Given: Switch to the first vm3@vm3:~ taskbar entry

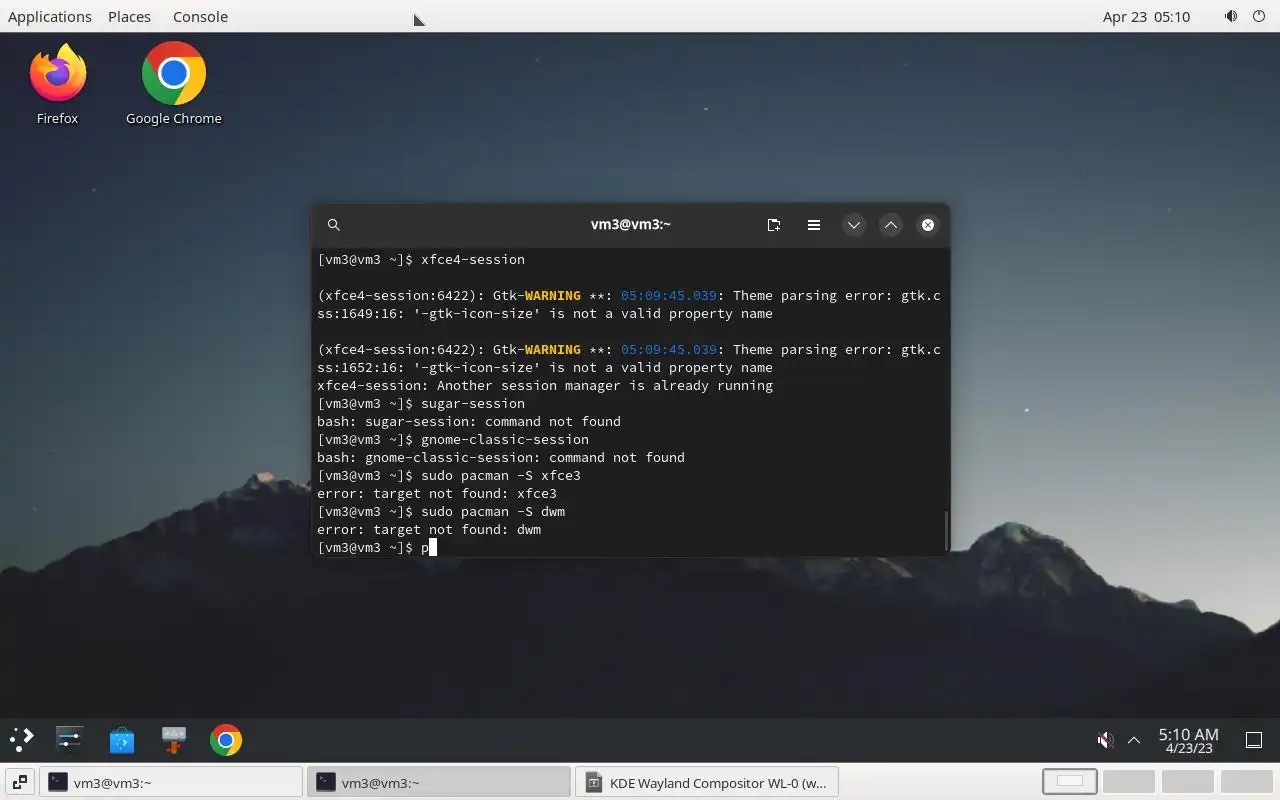Looking at the screenshot, I should [170, 783].
